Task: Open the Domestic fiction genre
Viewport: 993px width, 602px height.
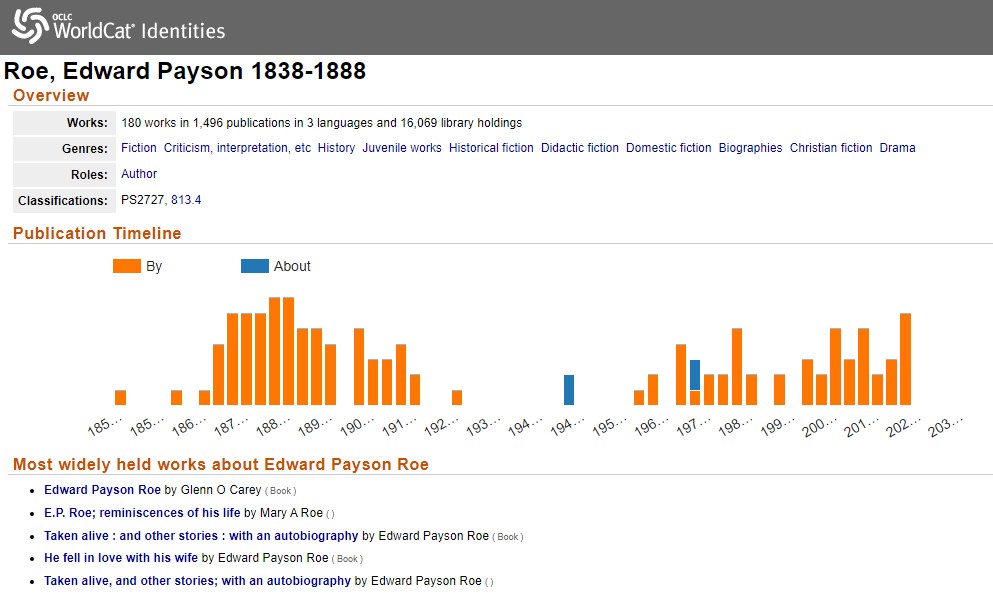Action: tap(668, 148)
